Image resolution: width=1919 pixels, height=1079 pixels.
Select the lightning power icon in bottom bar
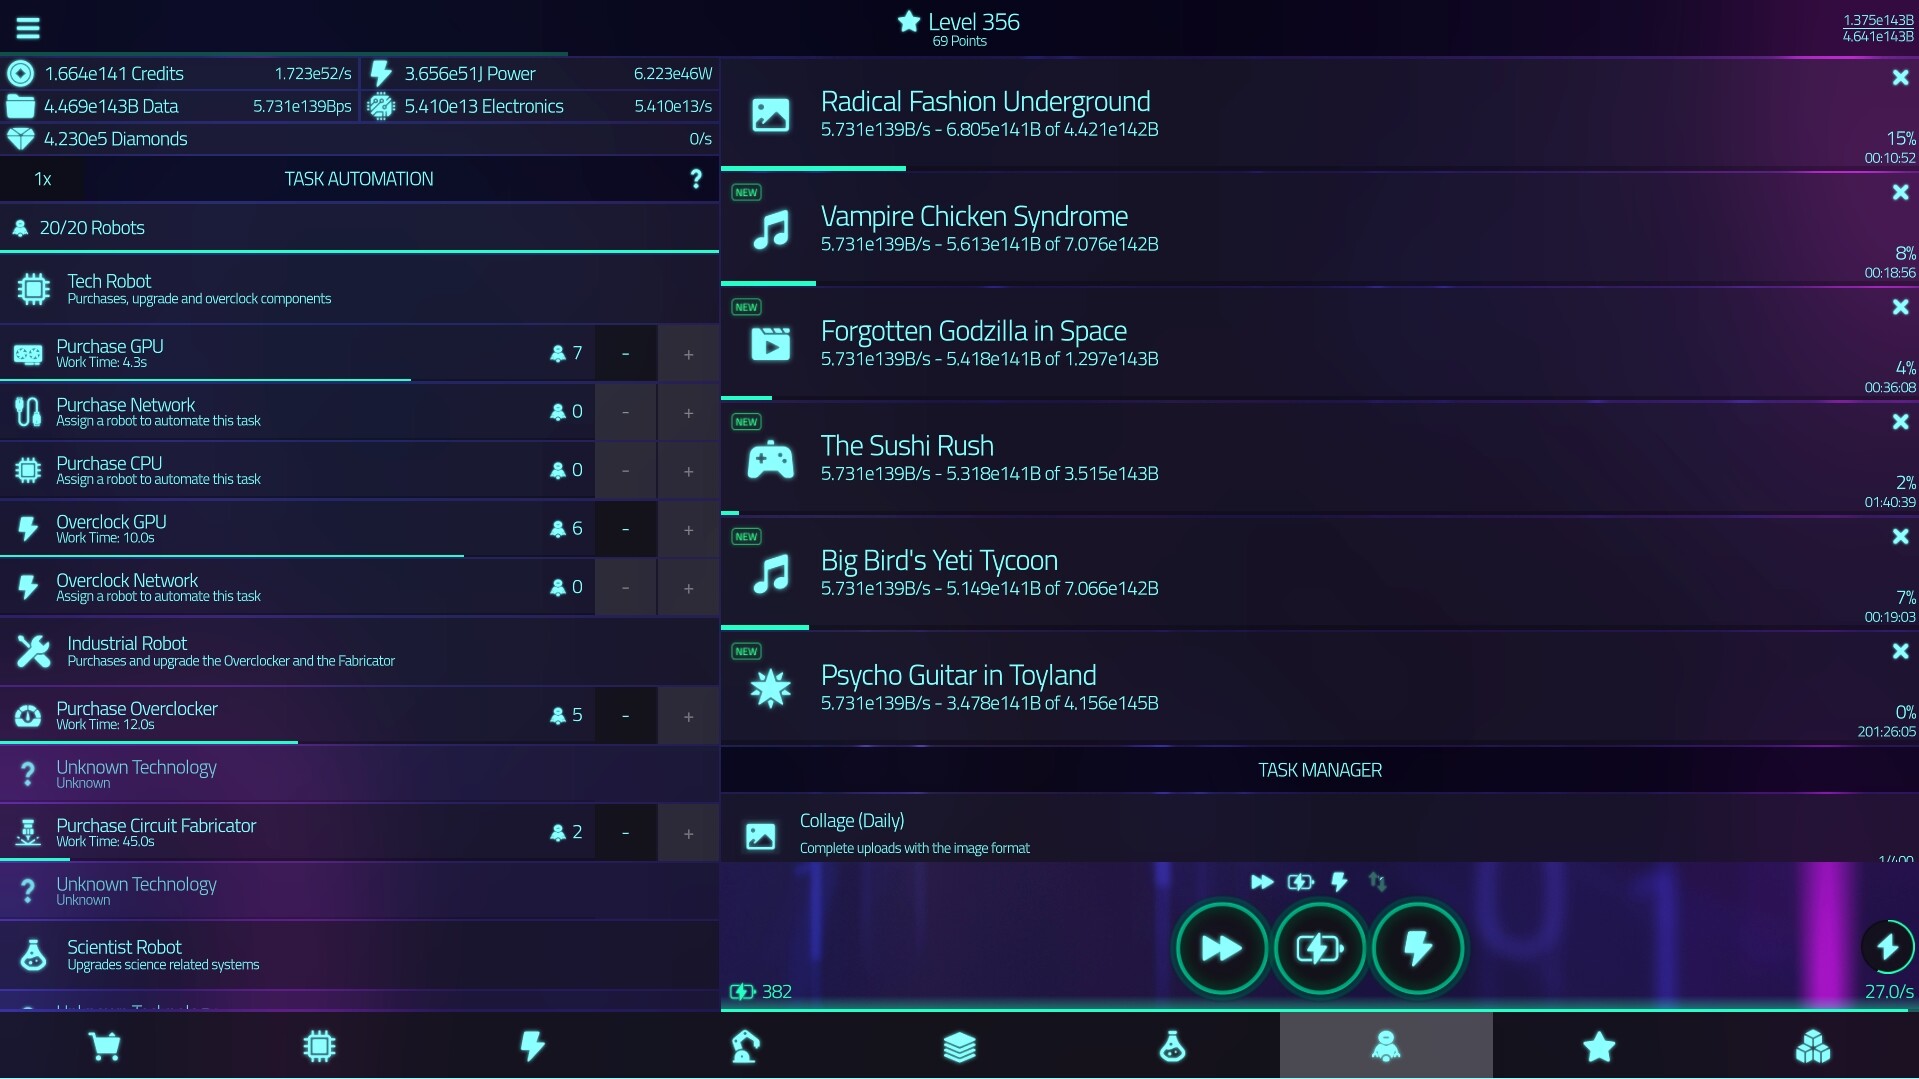click(532, 1046)
